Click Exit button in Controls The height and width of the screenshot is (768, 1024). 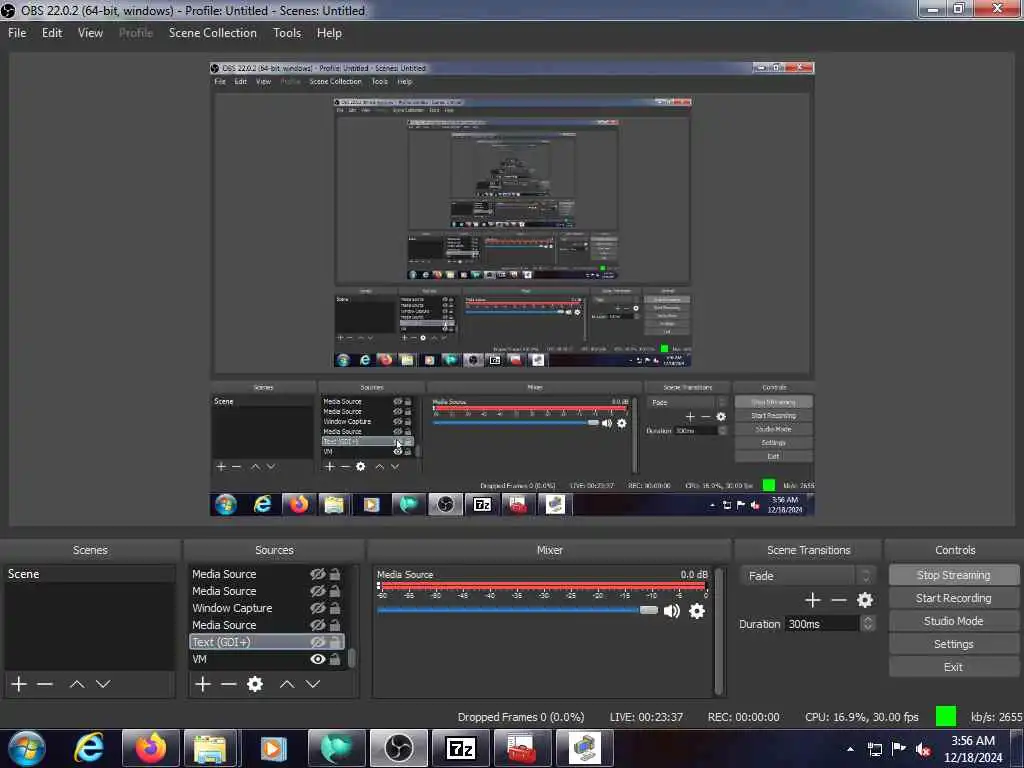[x=953, y=667]
